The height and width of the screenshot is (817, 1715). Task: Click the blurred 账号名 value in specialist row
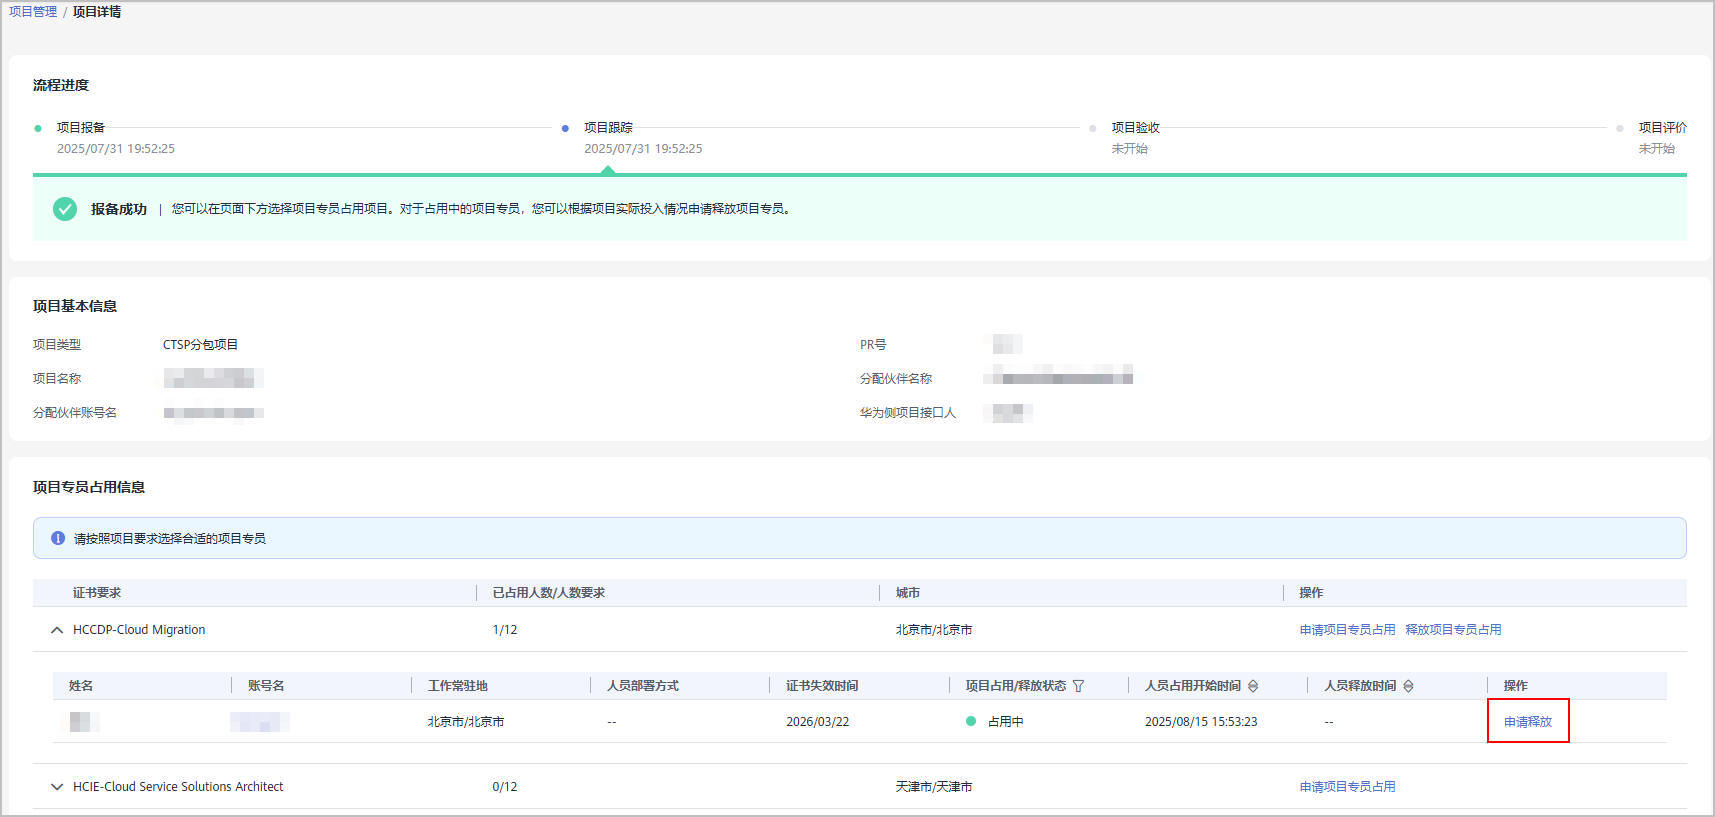(x=260, y=721)
